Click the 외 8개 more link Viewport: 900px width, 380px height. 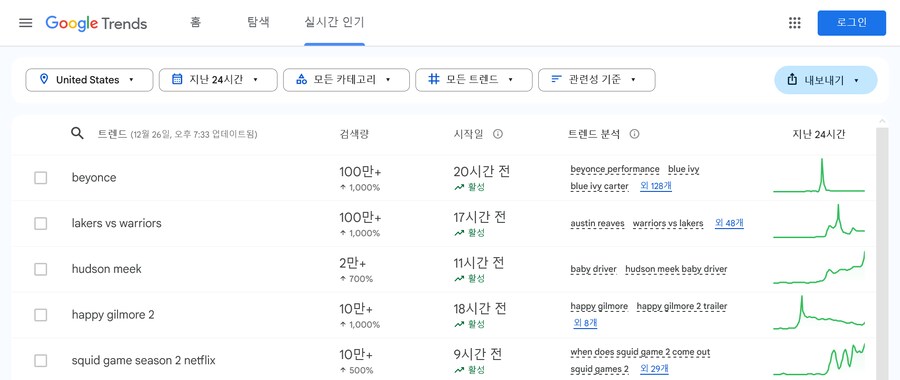585,323
